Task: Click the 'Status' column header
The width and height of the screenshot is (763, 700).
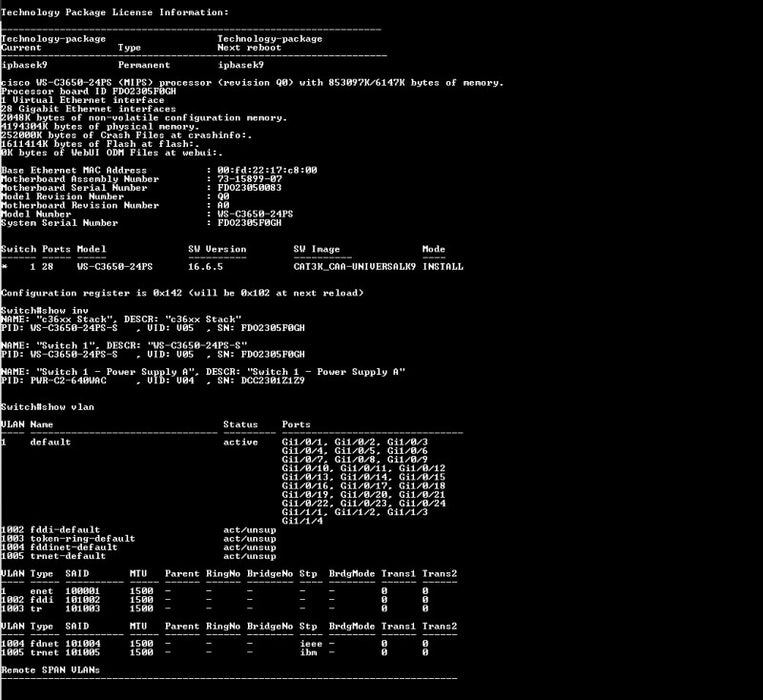Action: (x=241, y=425)
